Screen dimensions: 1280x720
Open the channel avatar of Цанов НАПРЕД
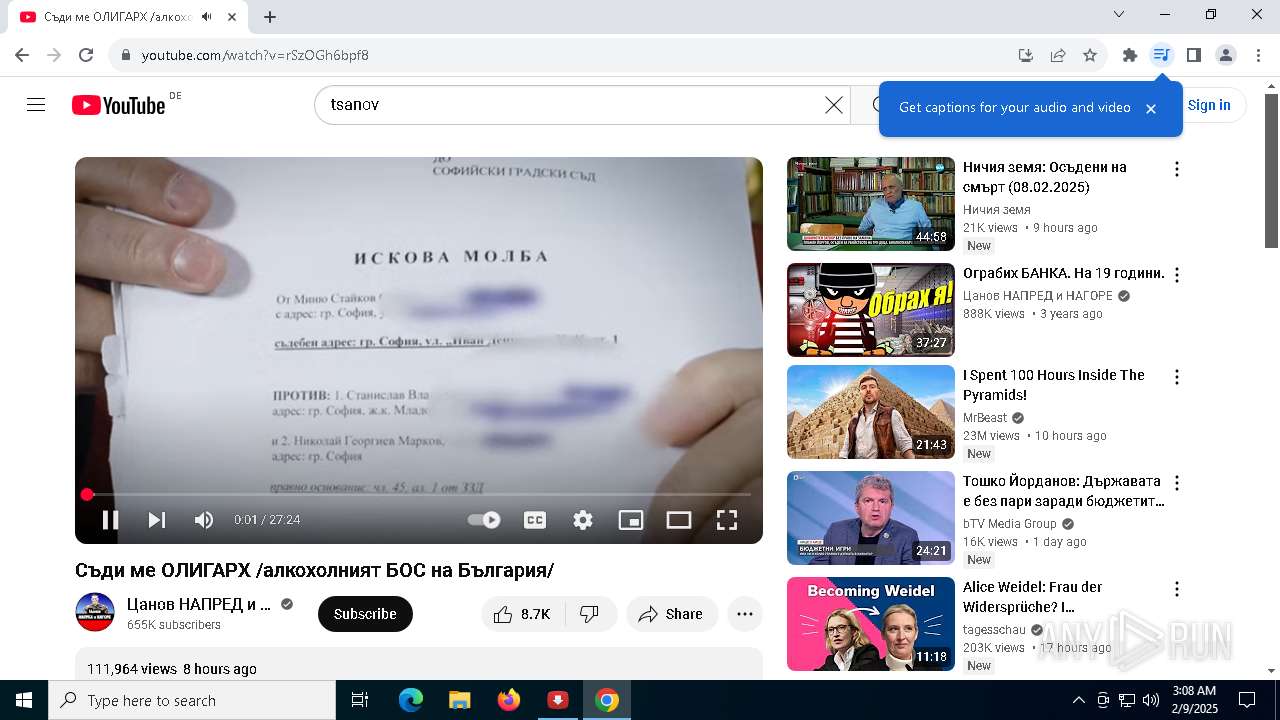95,612
